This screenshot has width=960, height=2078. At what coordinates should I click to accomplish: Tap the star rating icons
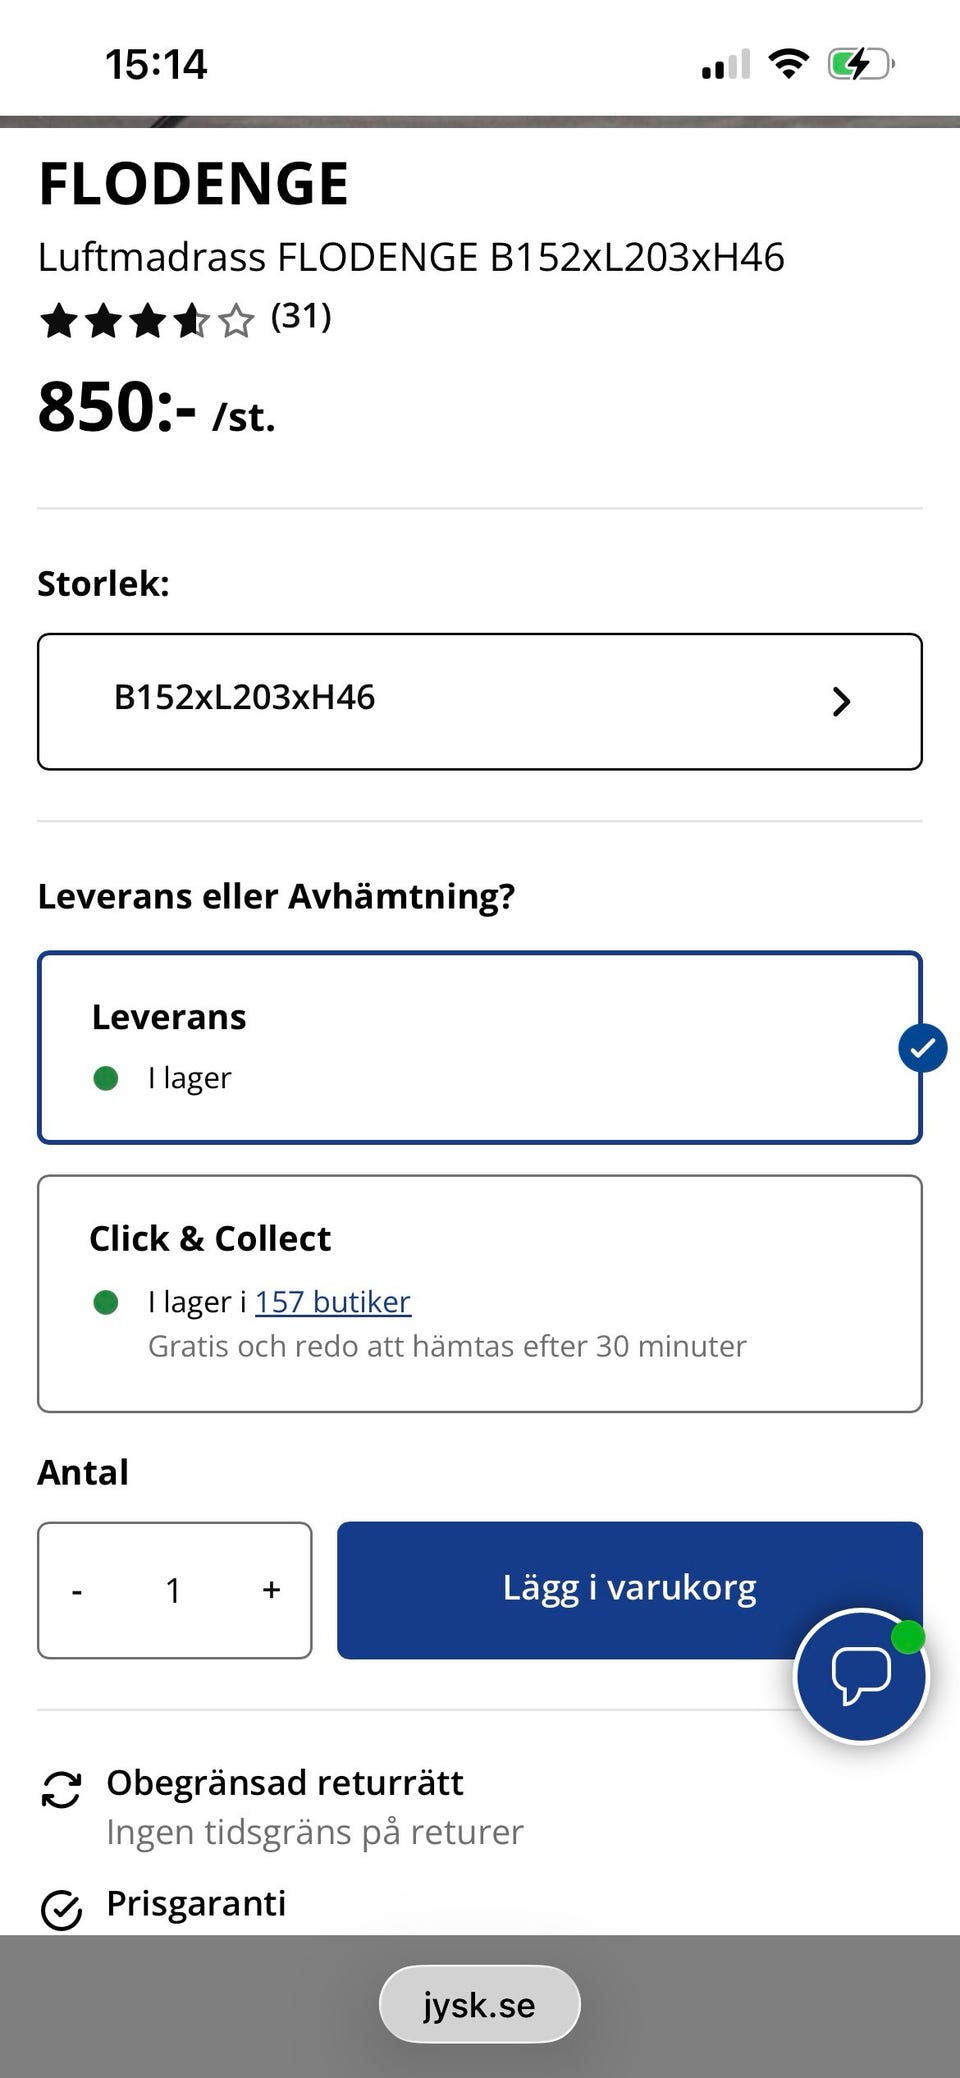(x=147, y=322)
